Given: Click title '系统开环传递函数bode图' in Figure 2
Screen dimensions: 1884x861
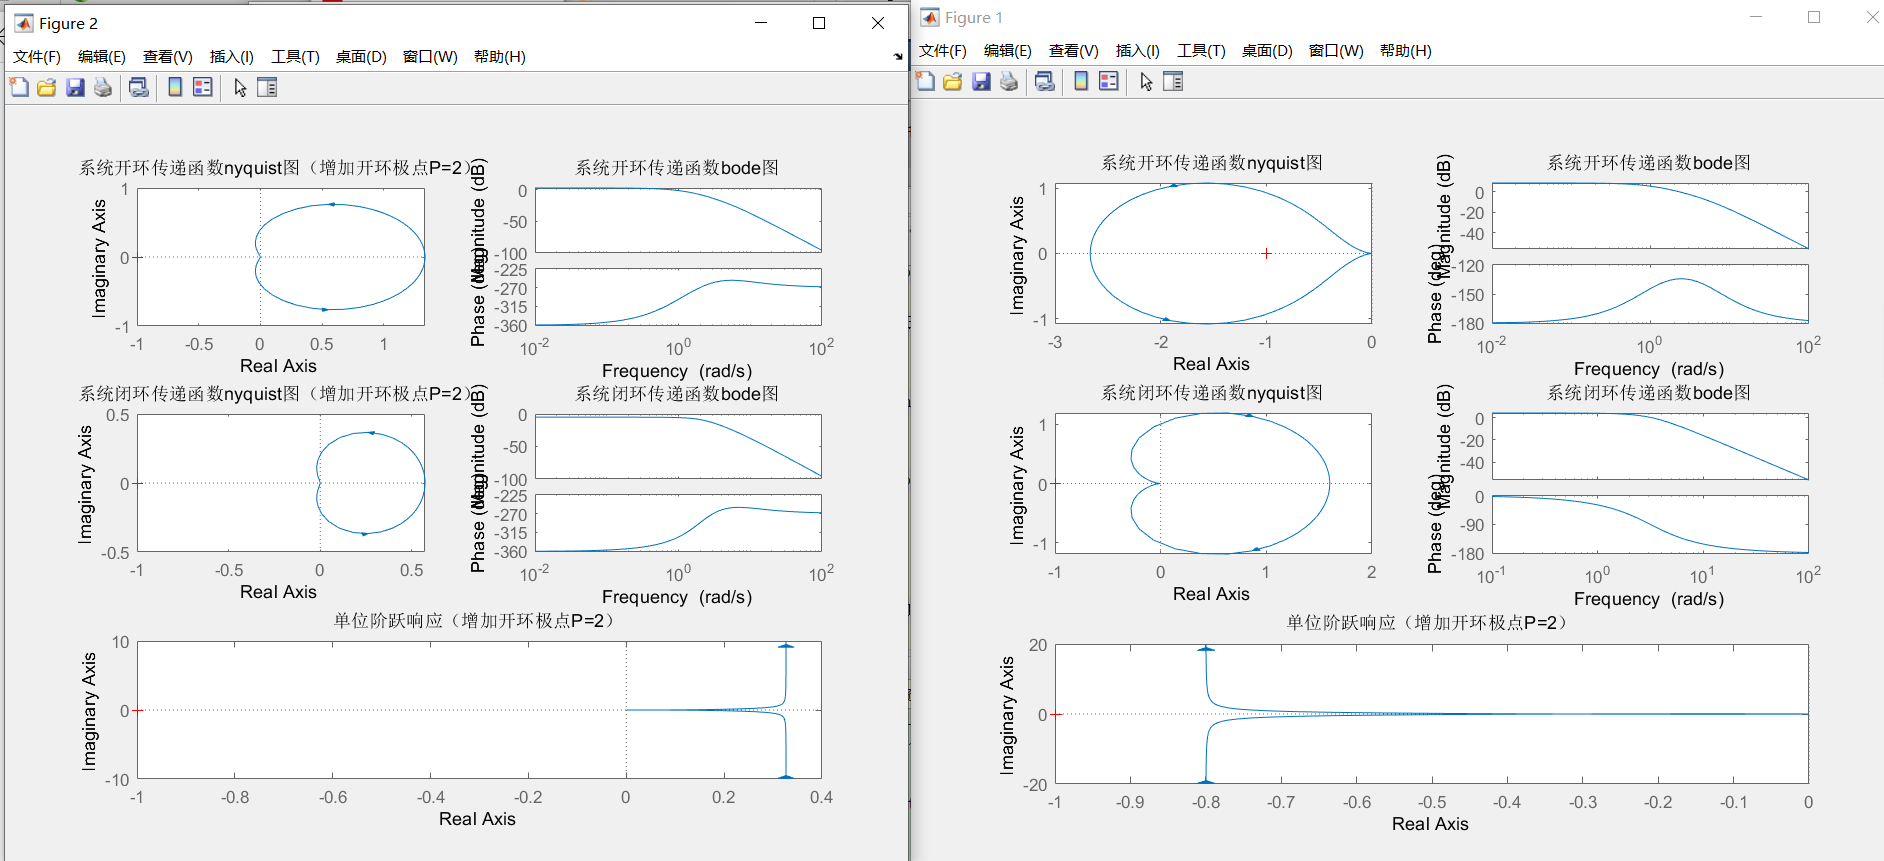Looking at the screenshot, I should (677, 168).
